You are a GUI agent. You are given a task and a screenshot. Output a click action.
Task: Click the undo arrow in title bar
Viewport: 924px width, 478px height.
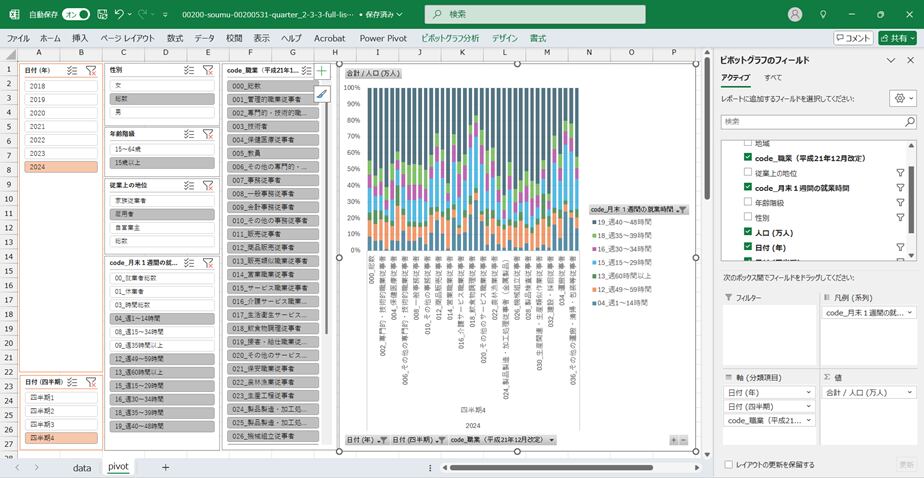click(120, 15)
